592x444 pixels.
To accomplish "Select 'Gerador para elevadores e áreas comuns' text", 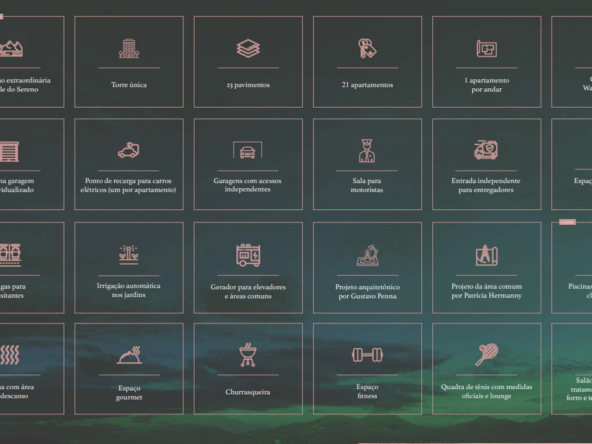I will [x=248, y=291].
